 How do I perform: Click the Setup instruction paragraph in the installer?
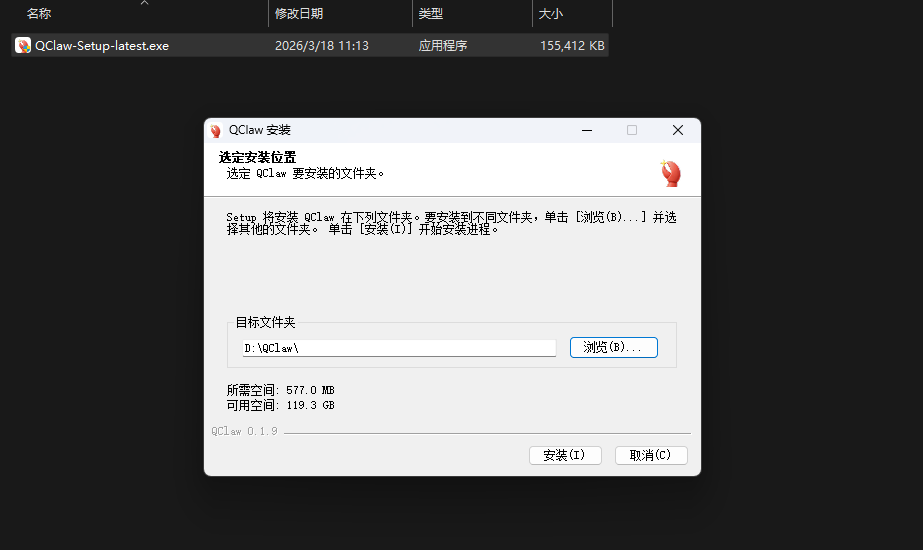(x=451, y=223)
